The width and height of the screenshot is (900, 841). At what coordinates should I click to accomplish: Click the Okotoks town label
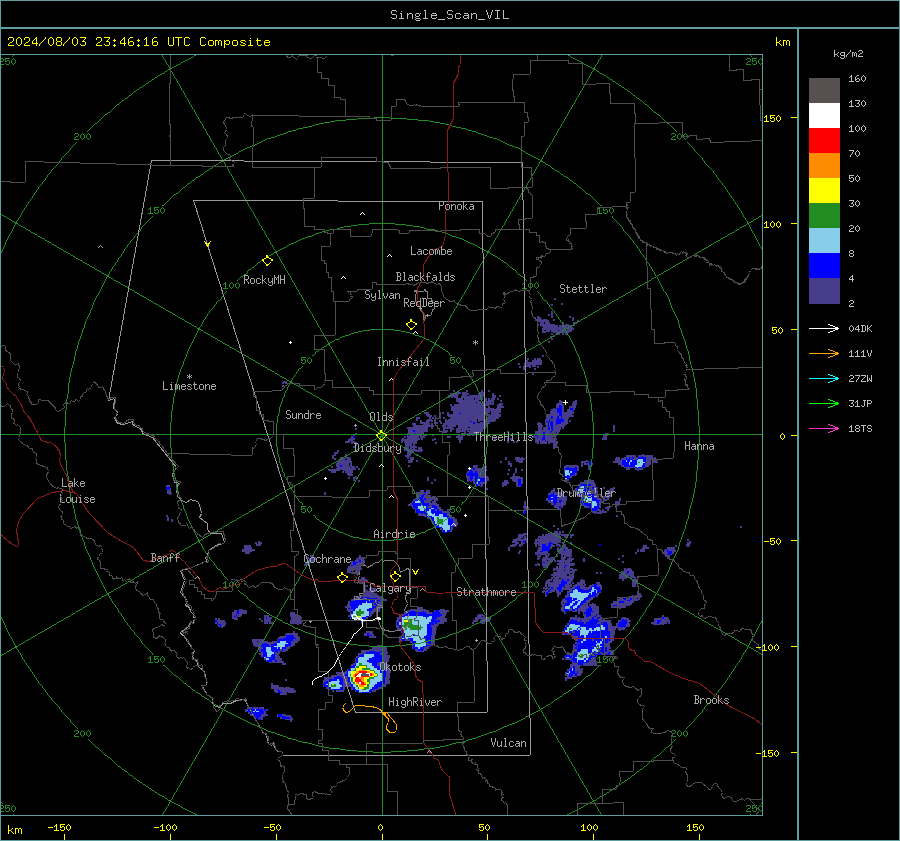400,667
